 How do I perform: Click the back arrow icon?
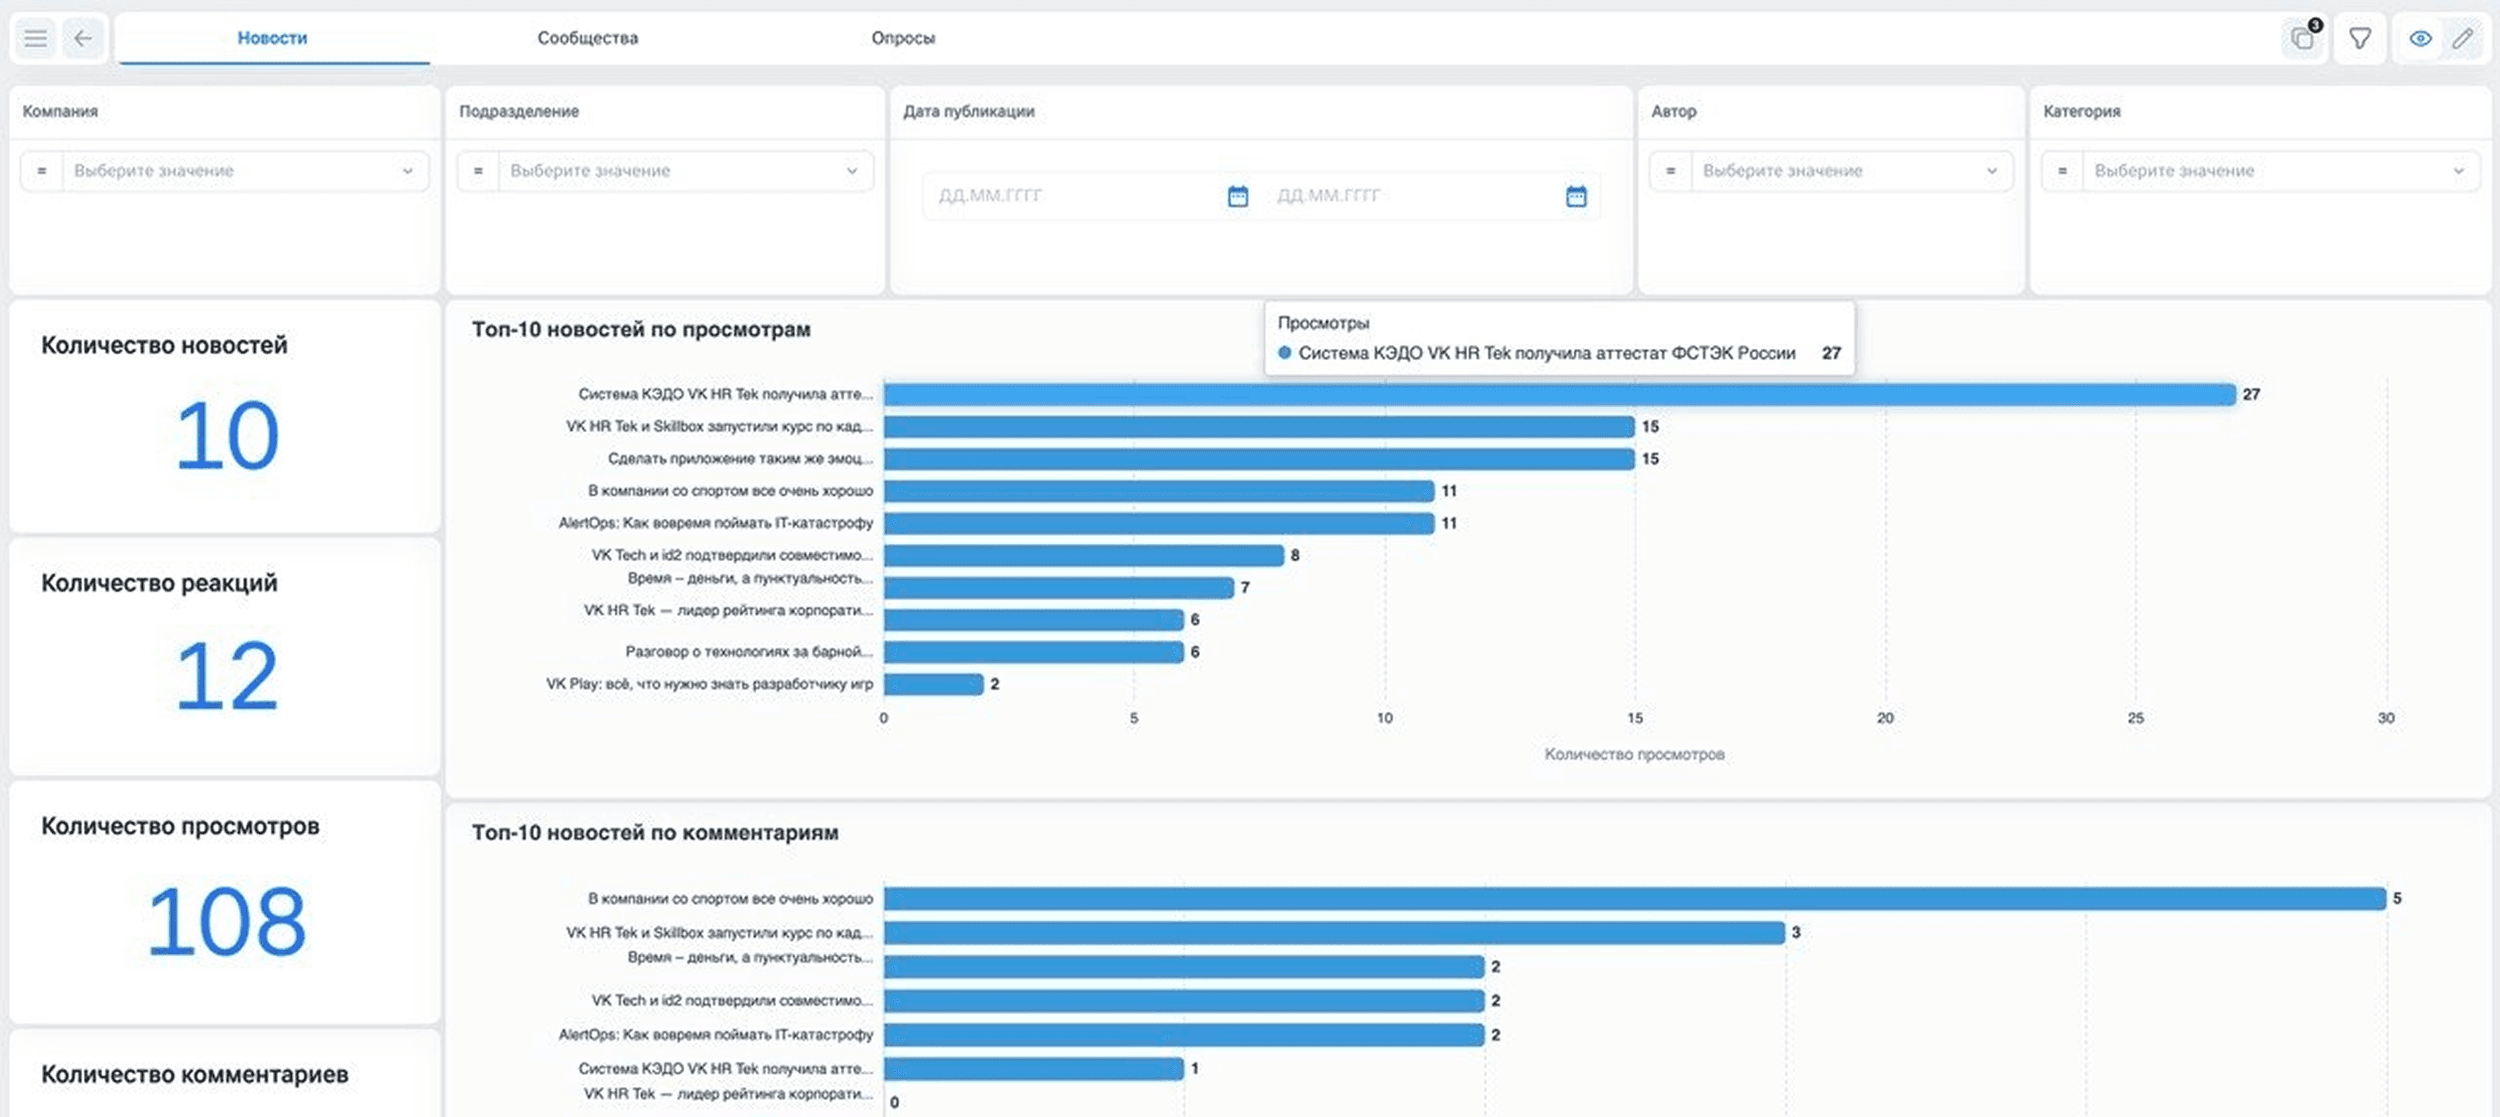(83, 39)
